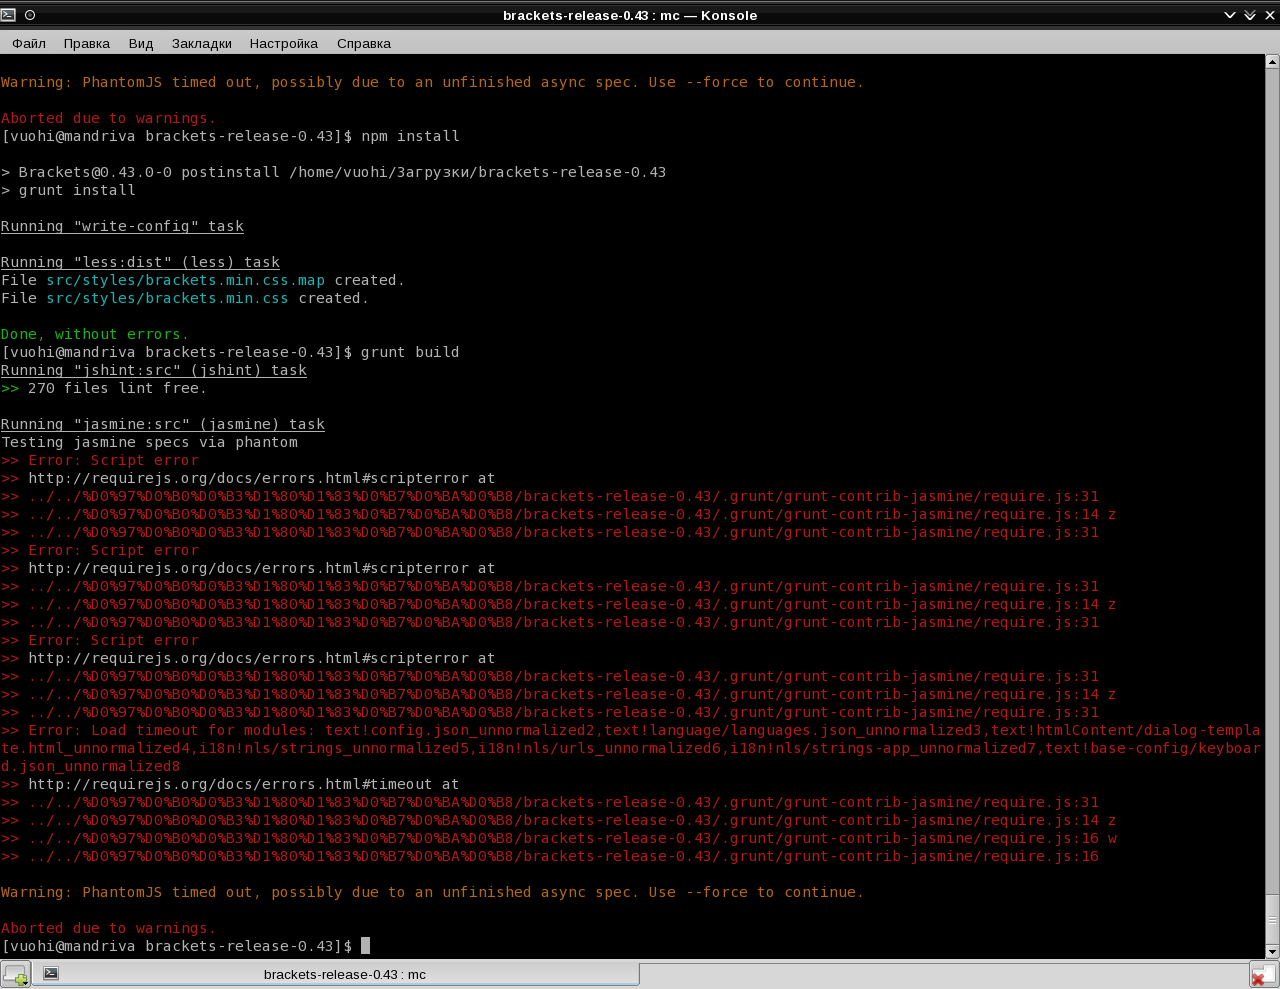The height and width of the screenshot is (989, 1280).
Task: Click the src/styles/brackets.min.css.map file path
Action: [x=185, y=280]
